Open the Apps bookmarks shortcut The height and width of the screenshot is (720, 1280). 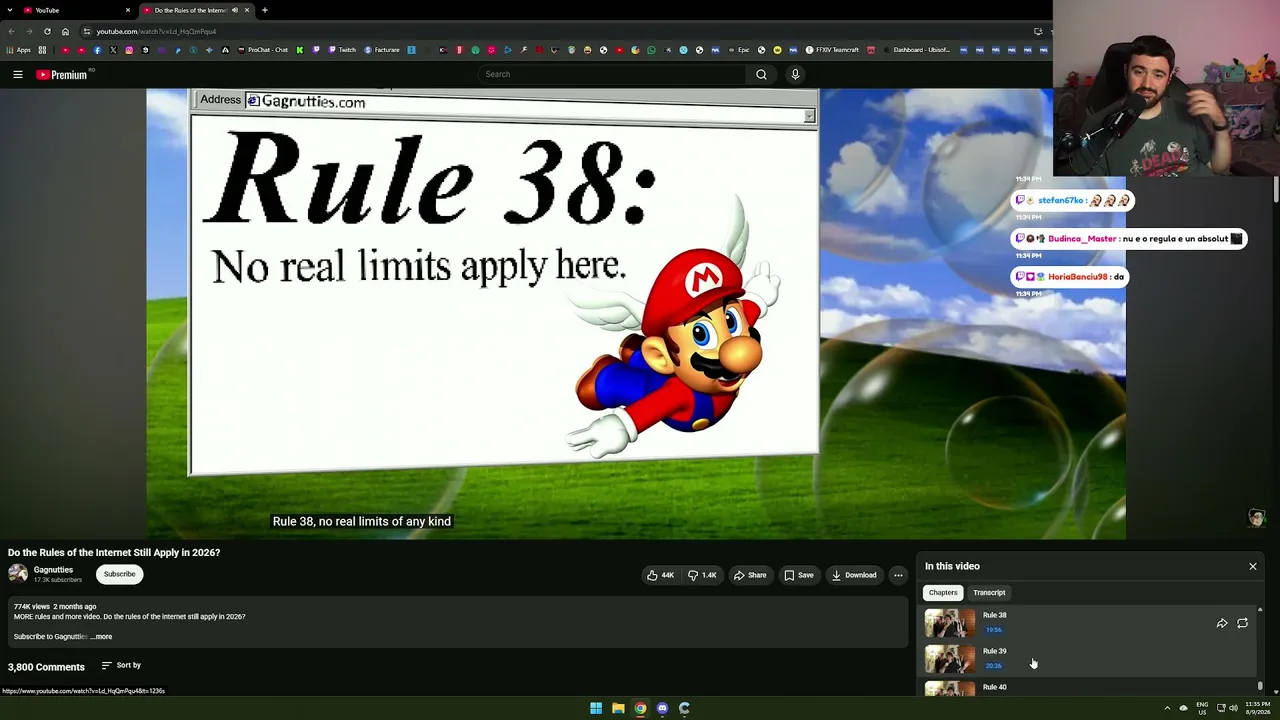[x=19, y=50]
